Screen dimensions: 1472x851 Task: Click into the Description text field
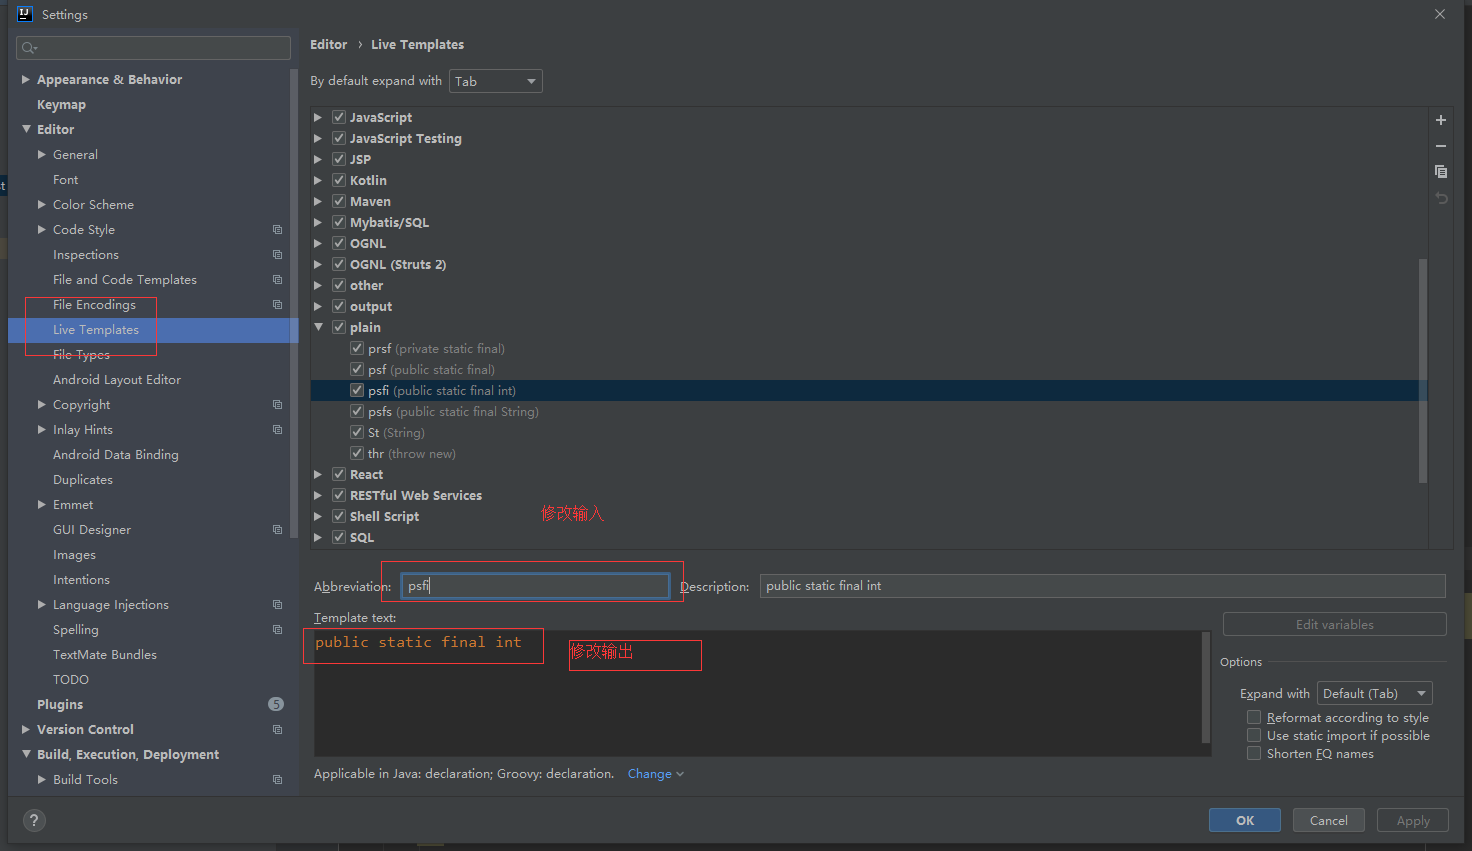[x=1102, y=586]
